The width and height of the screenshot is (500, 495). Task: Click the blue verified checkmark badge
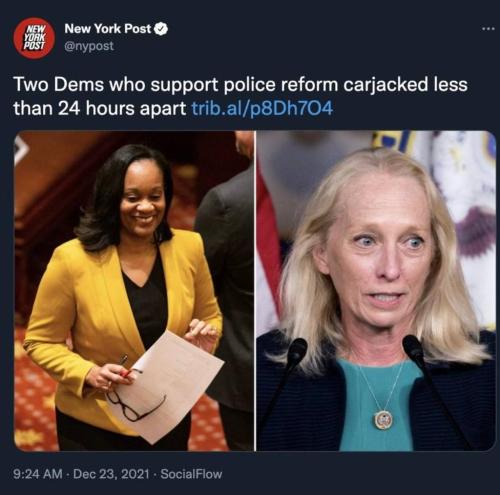[162, 29]
